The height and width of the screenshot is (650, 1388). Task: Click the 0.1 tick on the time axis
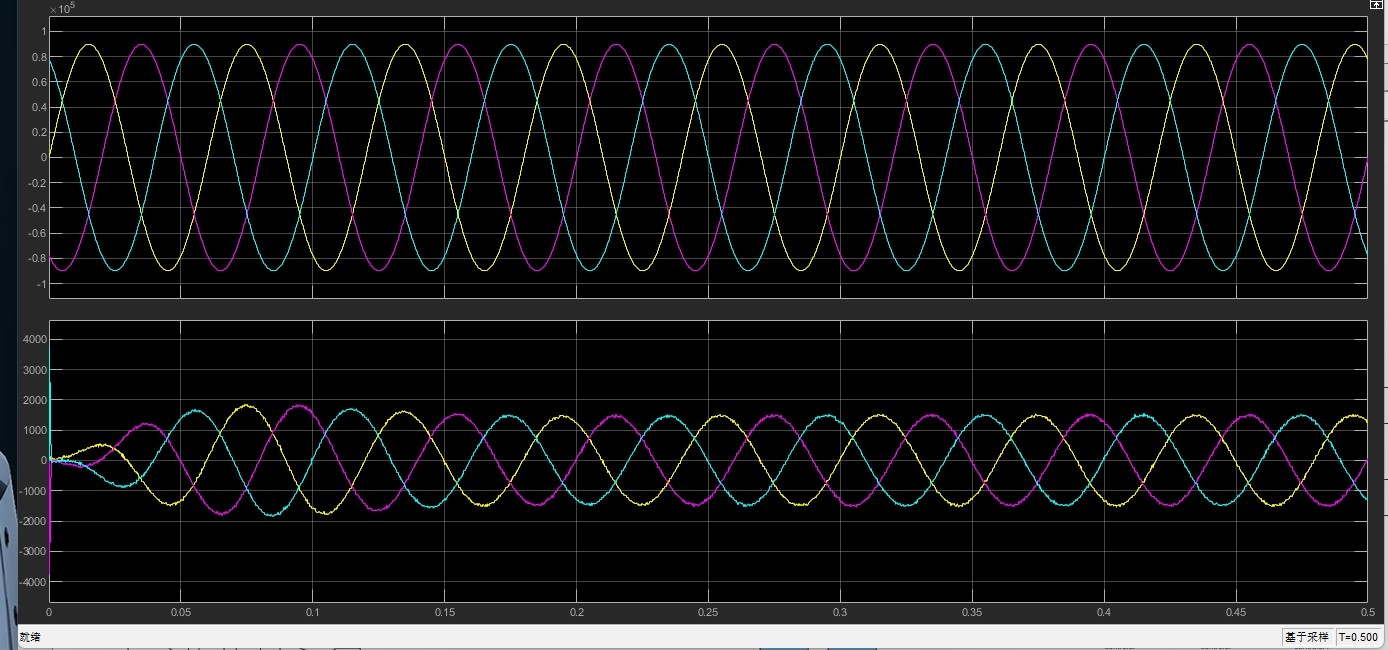click(x=313, y=611)
